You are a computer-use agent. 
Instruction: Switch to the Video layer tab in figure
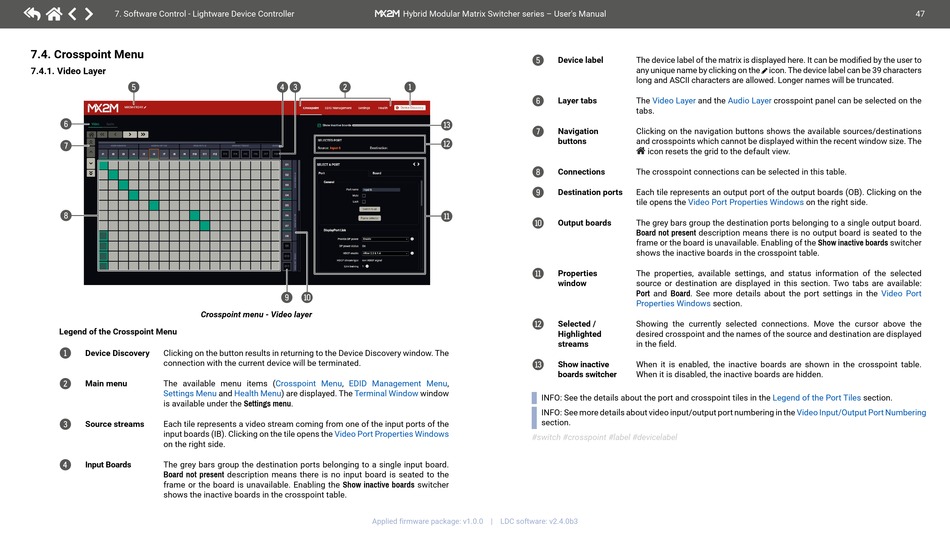95,124
